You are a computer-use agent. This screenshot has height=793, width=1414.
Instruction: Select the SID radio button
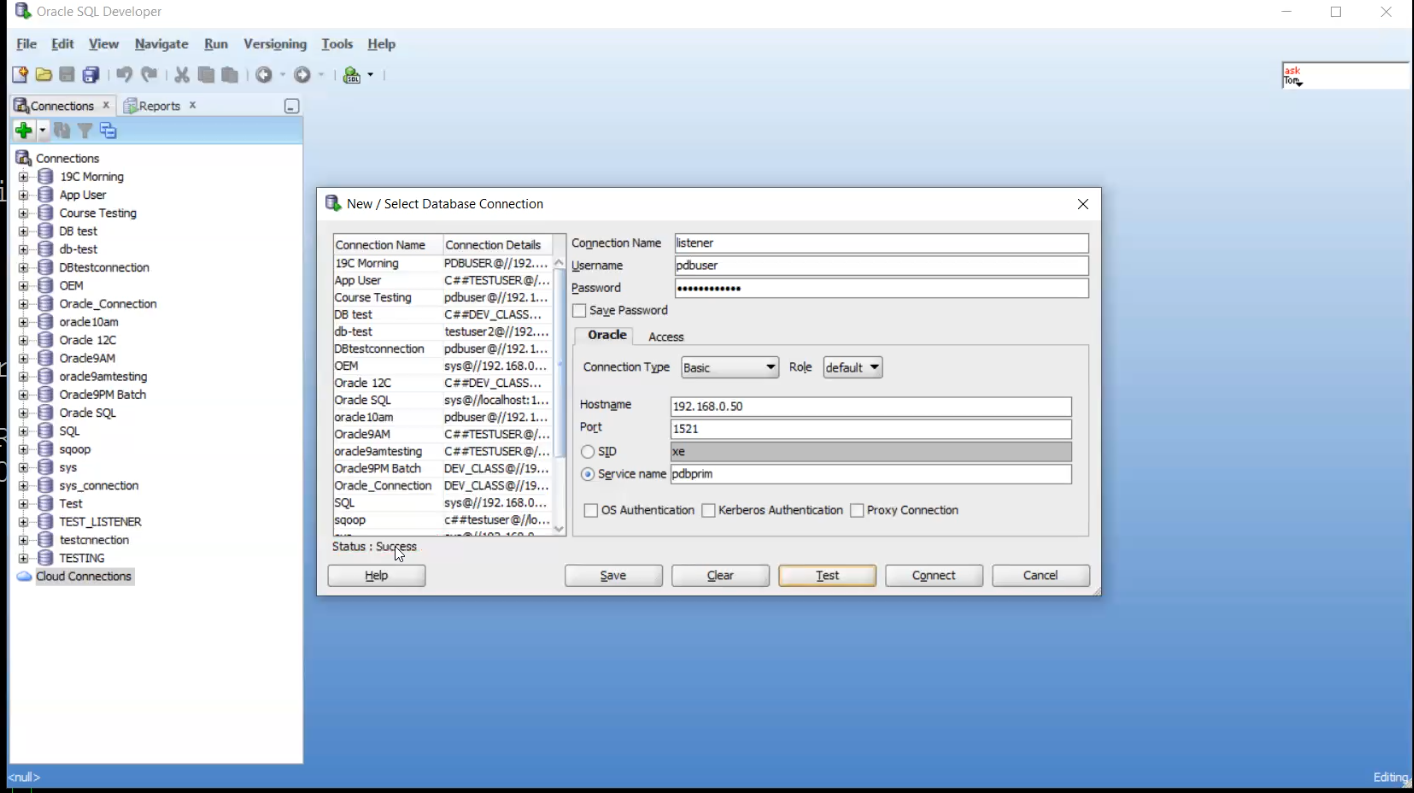click(x=588, y=452)
